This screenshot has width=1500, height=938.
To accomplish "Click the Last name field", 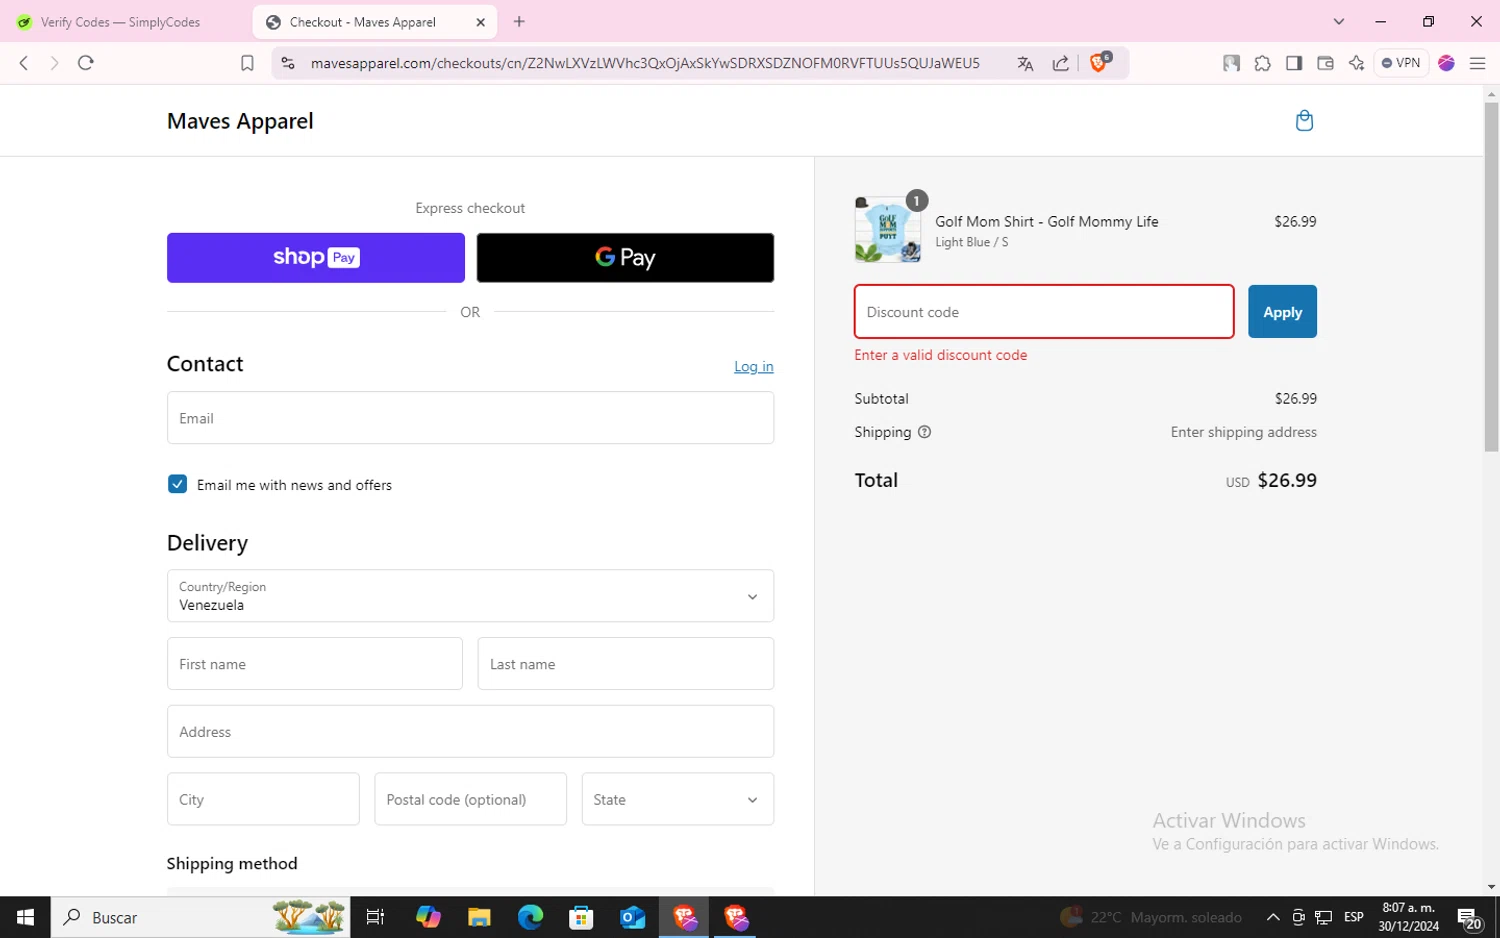I will pyautogui.click(x=626, y=664).
